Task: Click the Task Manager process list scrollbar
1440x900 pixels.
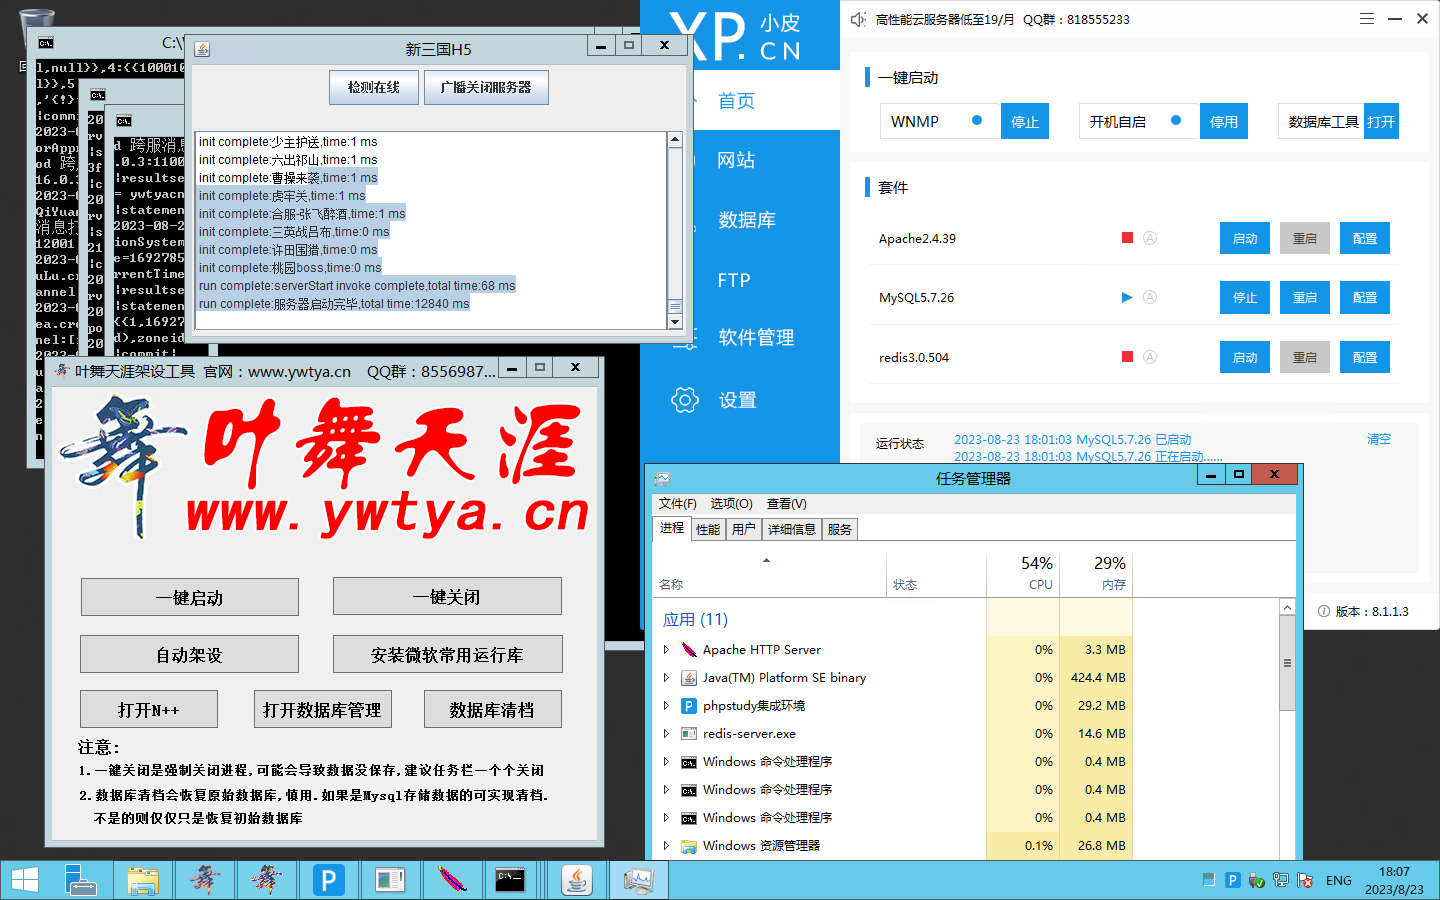Action: [1287, 662]
